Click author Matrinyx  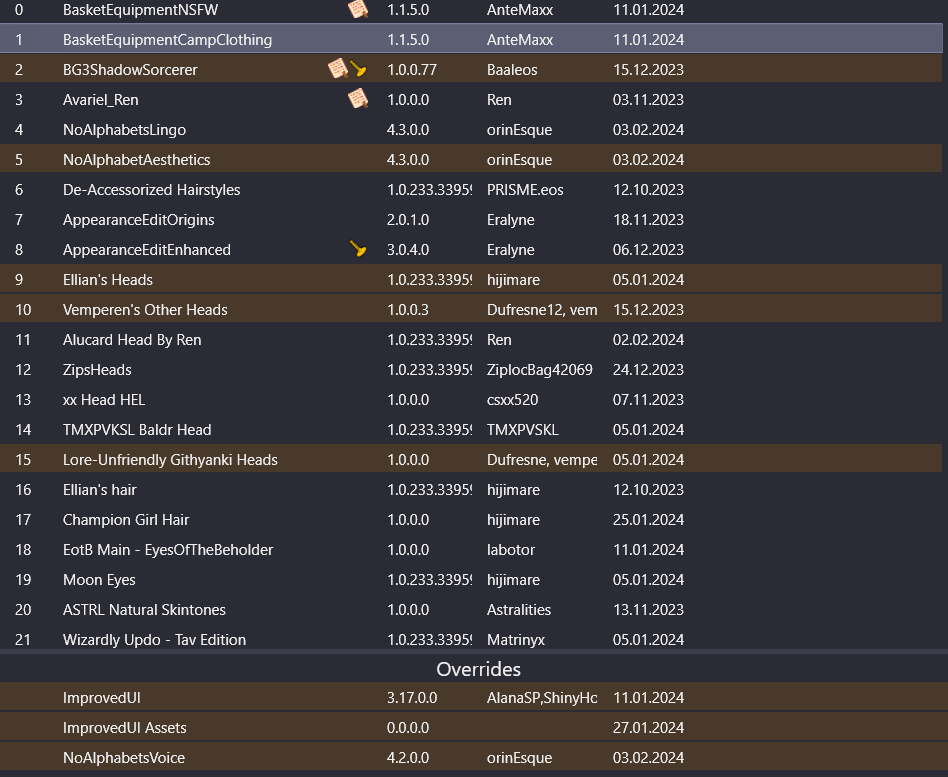click(516, 640)
